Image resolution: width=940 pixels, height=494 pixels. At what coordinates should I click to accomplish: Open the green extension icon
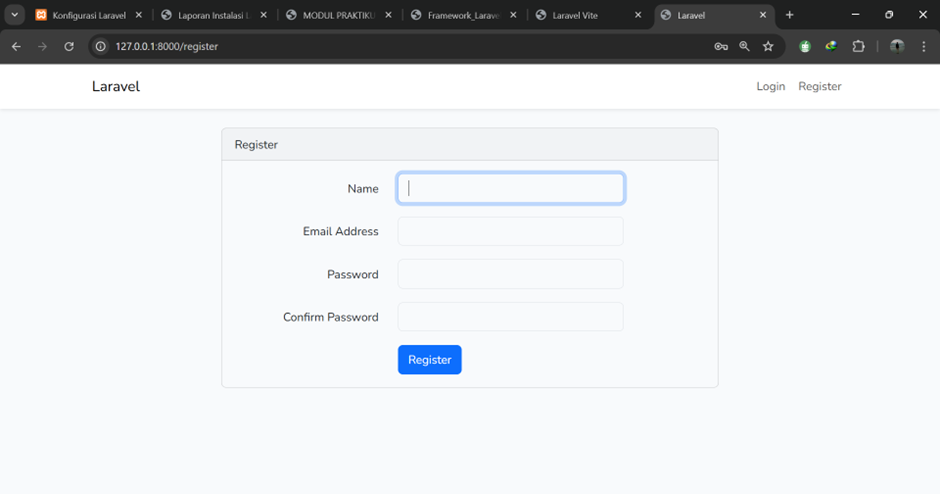[x=805, y=46]
